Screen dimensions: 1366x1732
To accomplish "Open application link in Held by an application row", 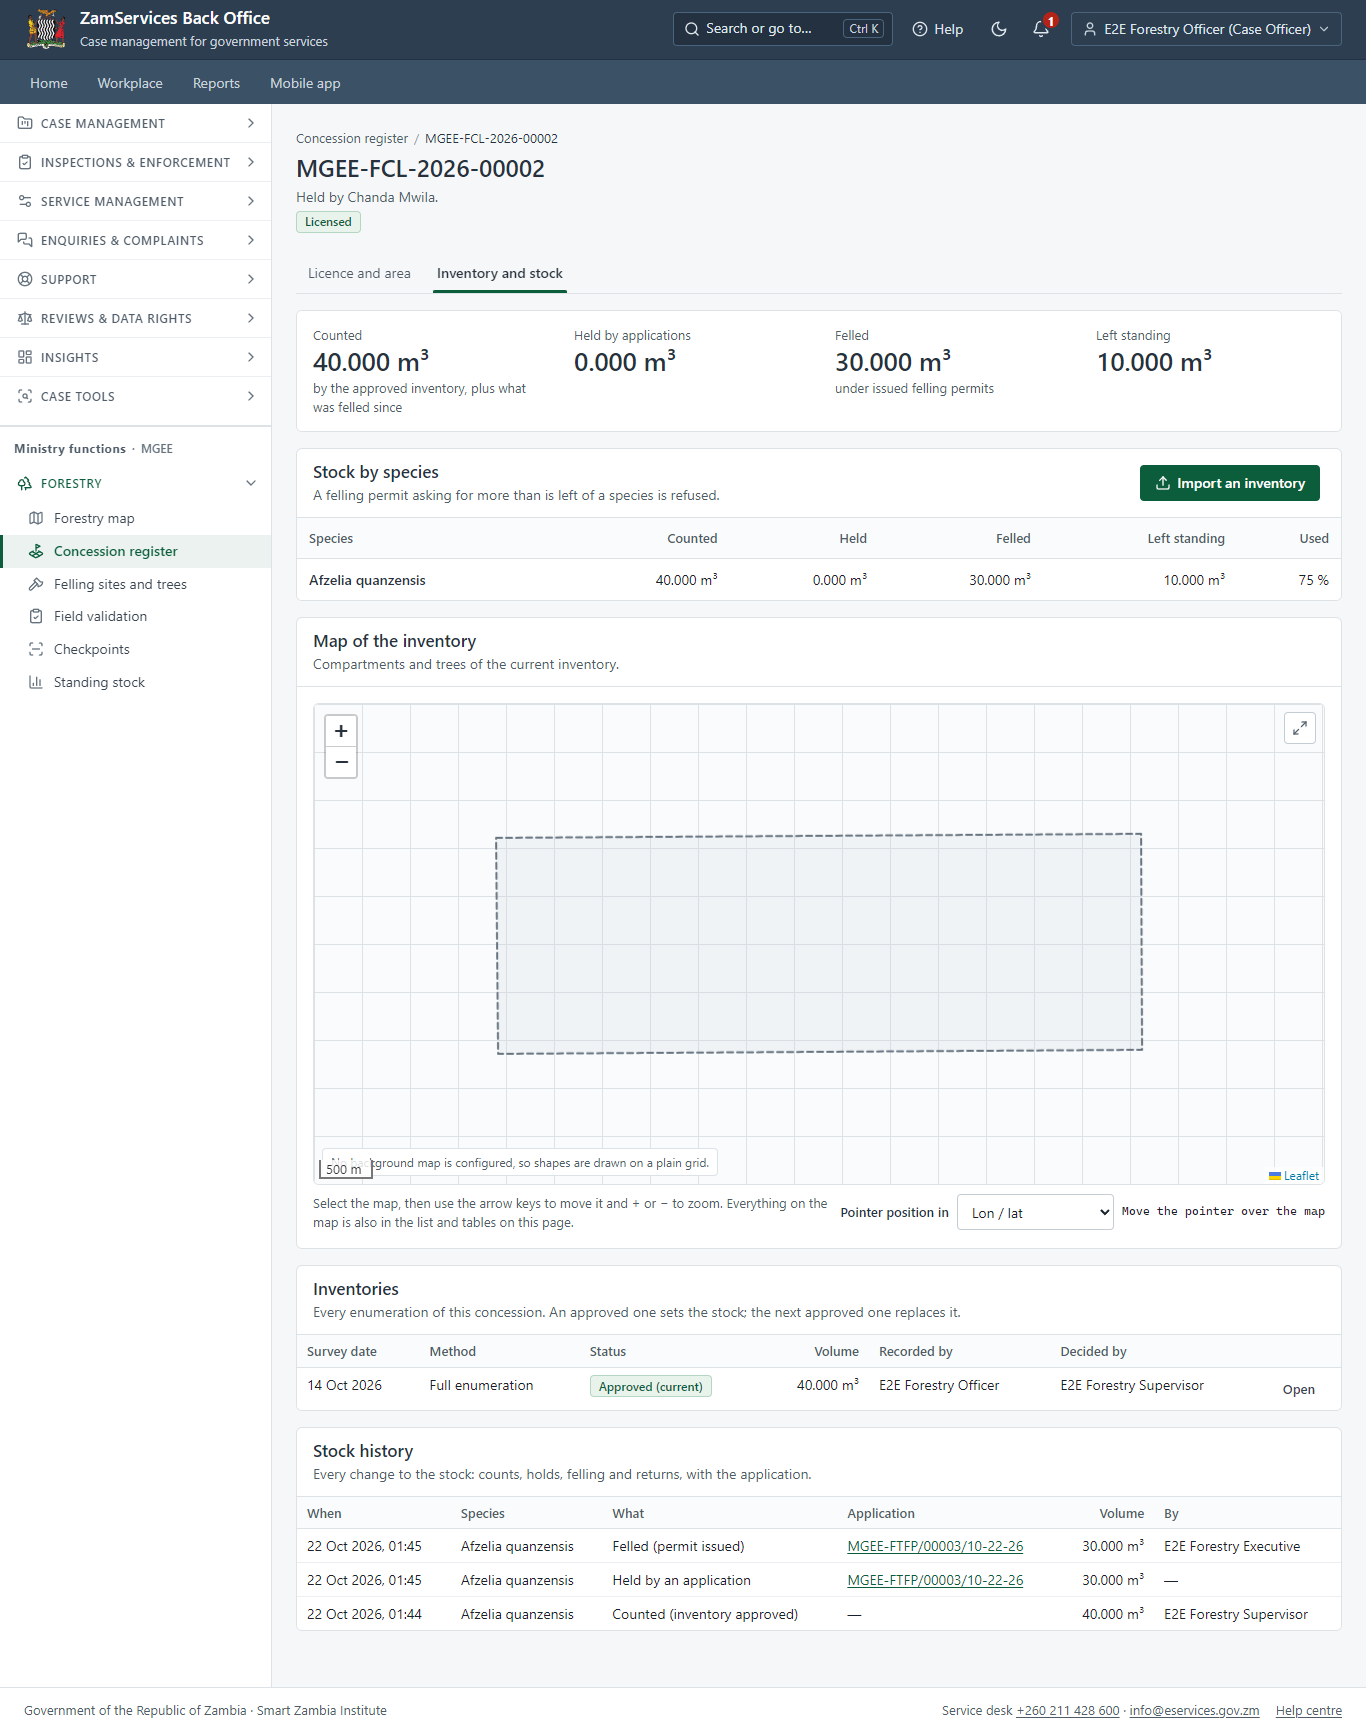I will click(935, 1580).
